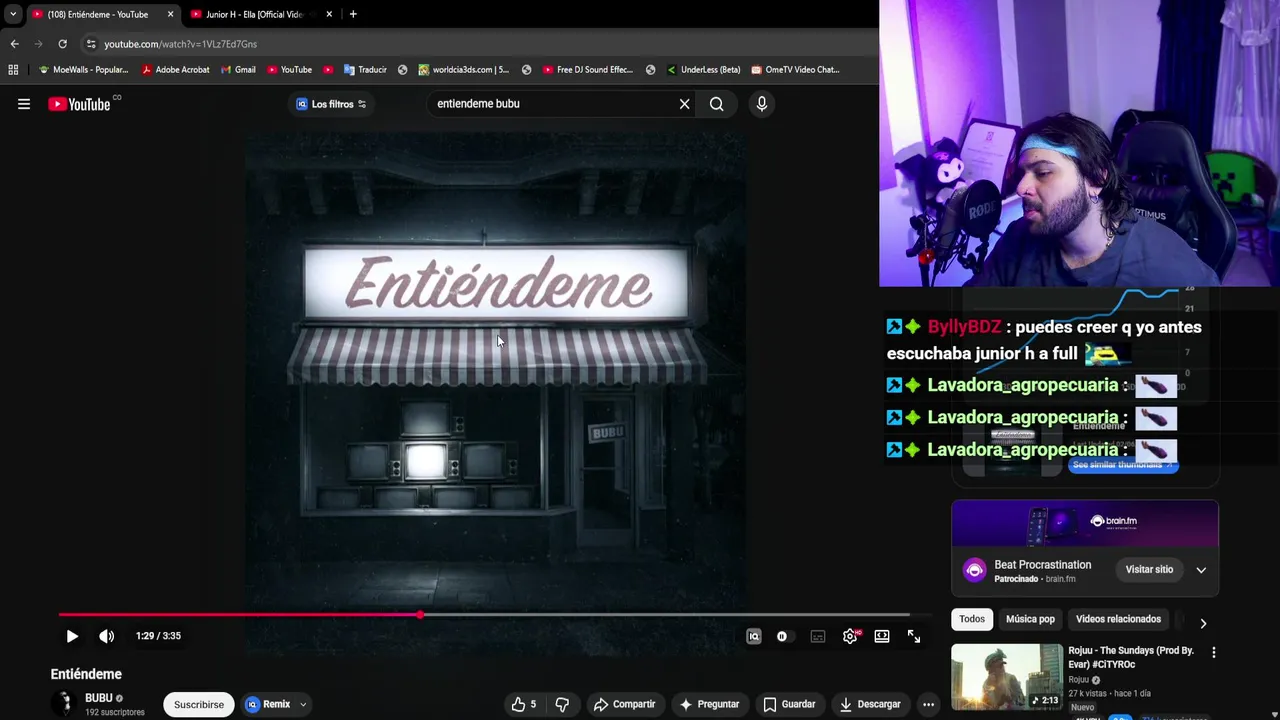Click the Preguntar button
The image size is (1280, 720).
pyautogui.click(x=709, y=704)
